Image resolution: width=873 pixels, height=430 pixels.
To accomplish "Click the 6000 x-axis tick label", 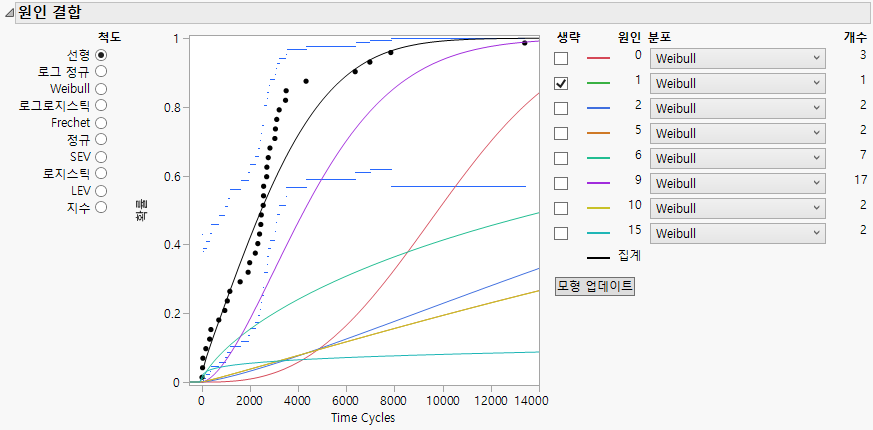I will [x=346, y=401].
